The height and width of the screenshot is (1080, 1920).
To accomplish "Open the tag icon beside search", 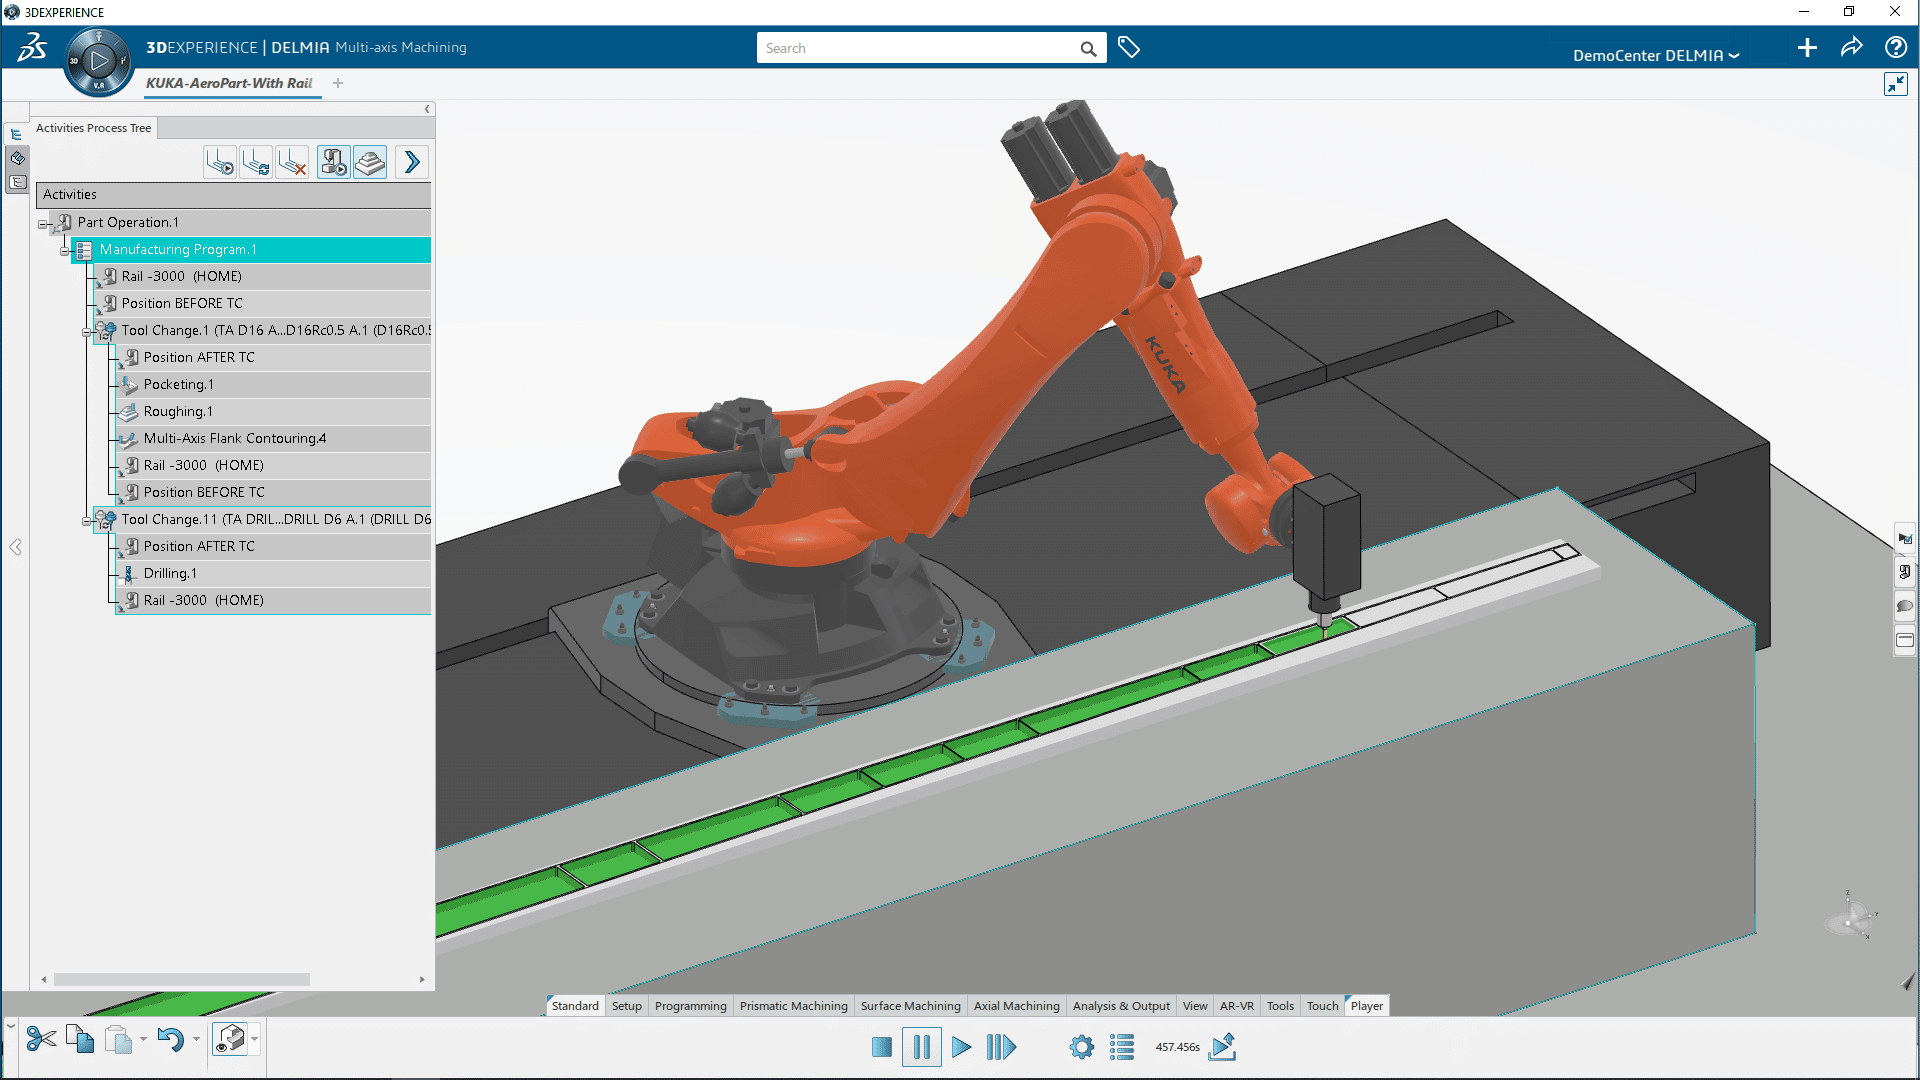I will (1129, 48).
